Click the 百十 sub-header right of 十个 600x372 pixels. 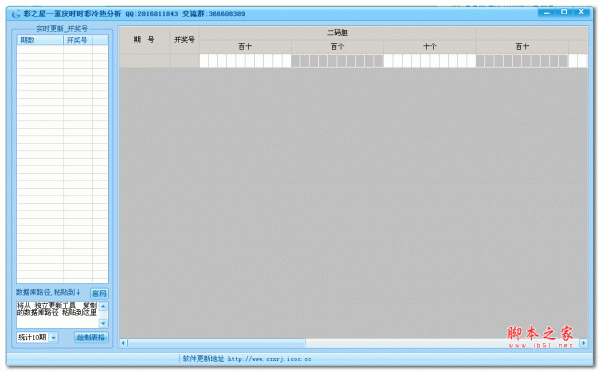pyautogui.click(x=522, y=47)
